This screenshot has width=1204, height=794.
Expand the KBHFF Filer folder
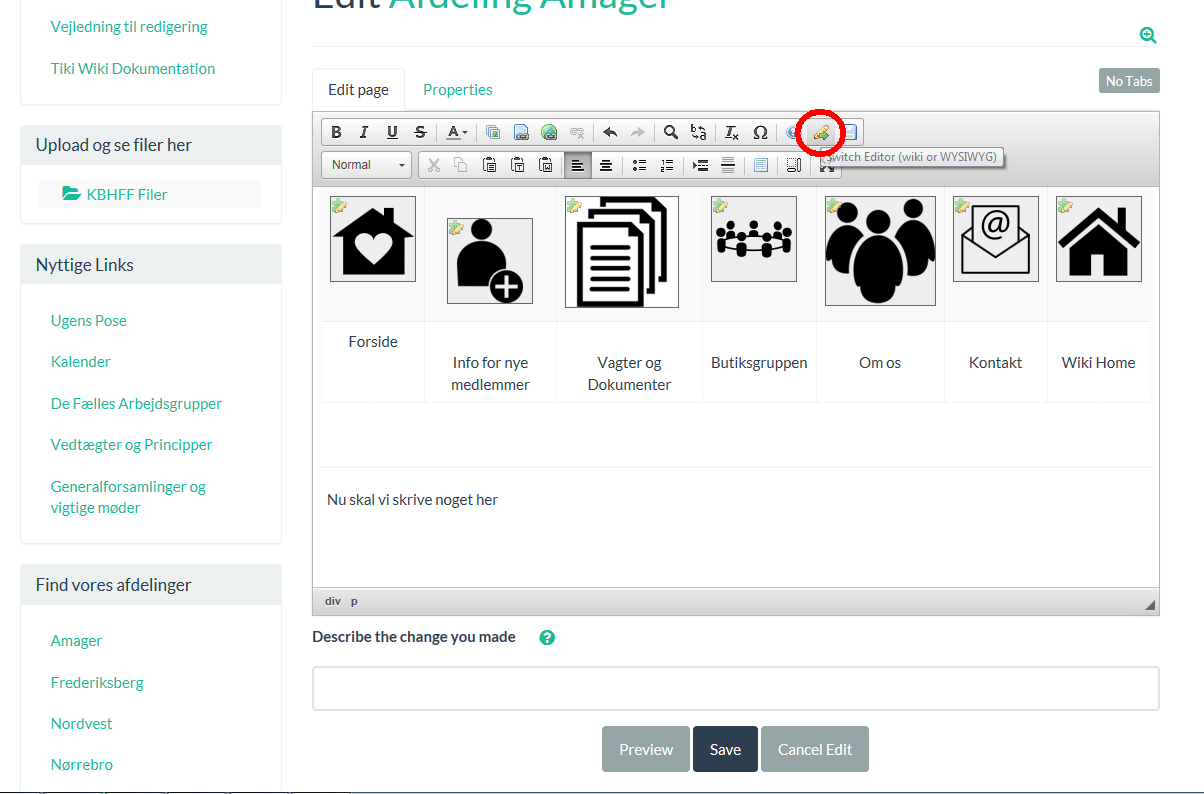click(x=115, y=194)
